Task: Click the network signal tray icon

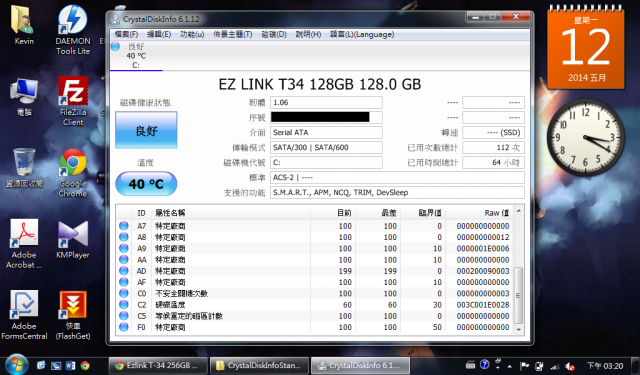Action: click(x=554, y=366)
